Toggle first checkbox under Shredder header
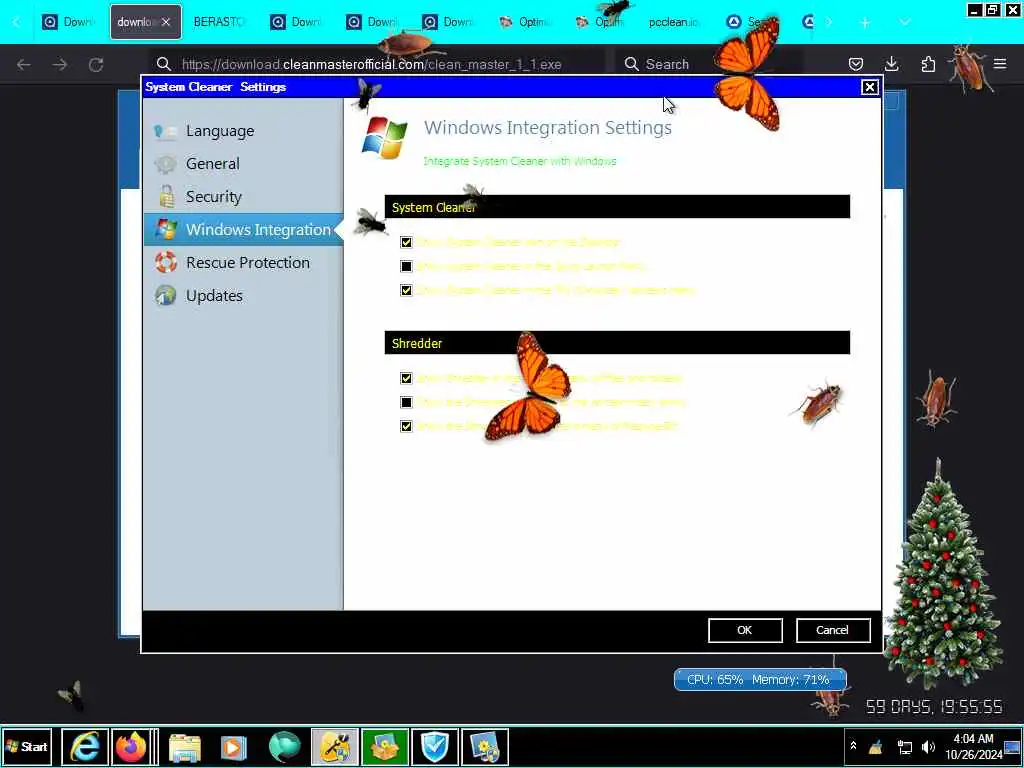 point(406,378)
